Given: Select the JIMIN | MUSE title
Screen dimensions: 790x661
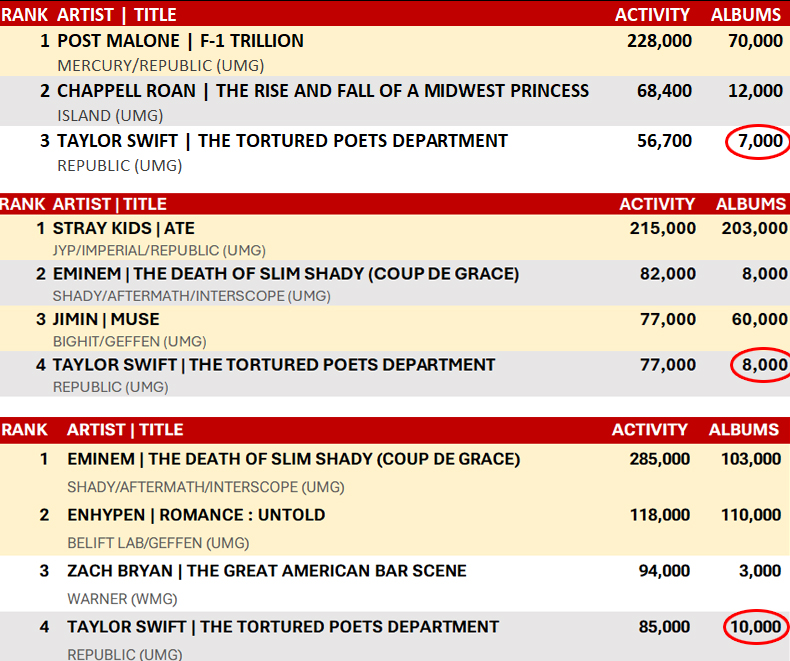Looking at the screenshot, I should coord(106,319).
